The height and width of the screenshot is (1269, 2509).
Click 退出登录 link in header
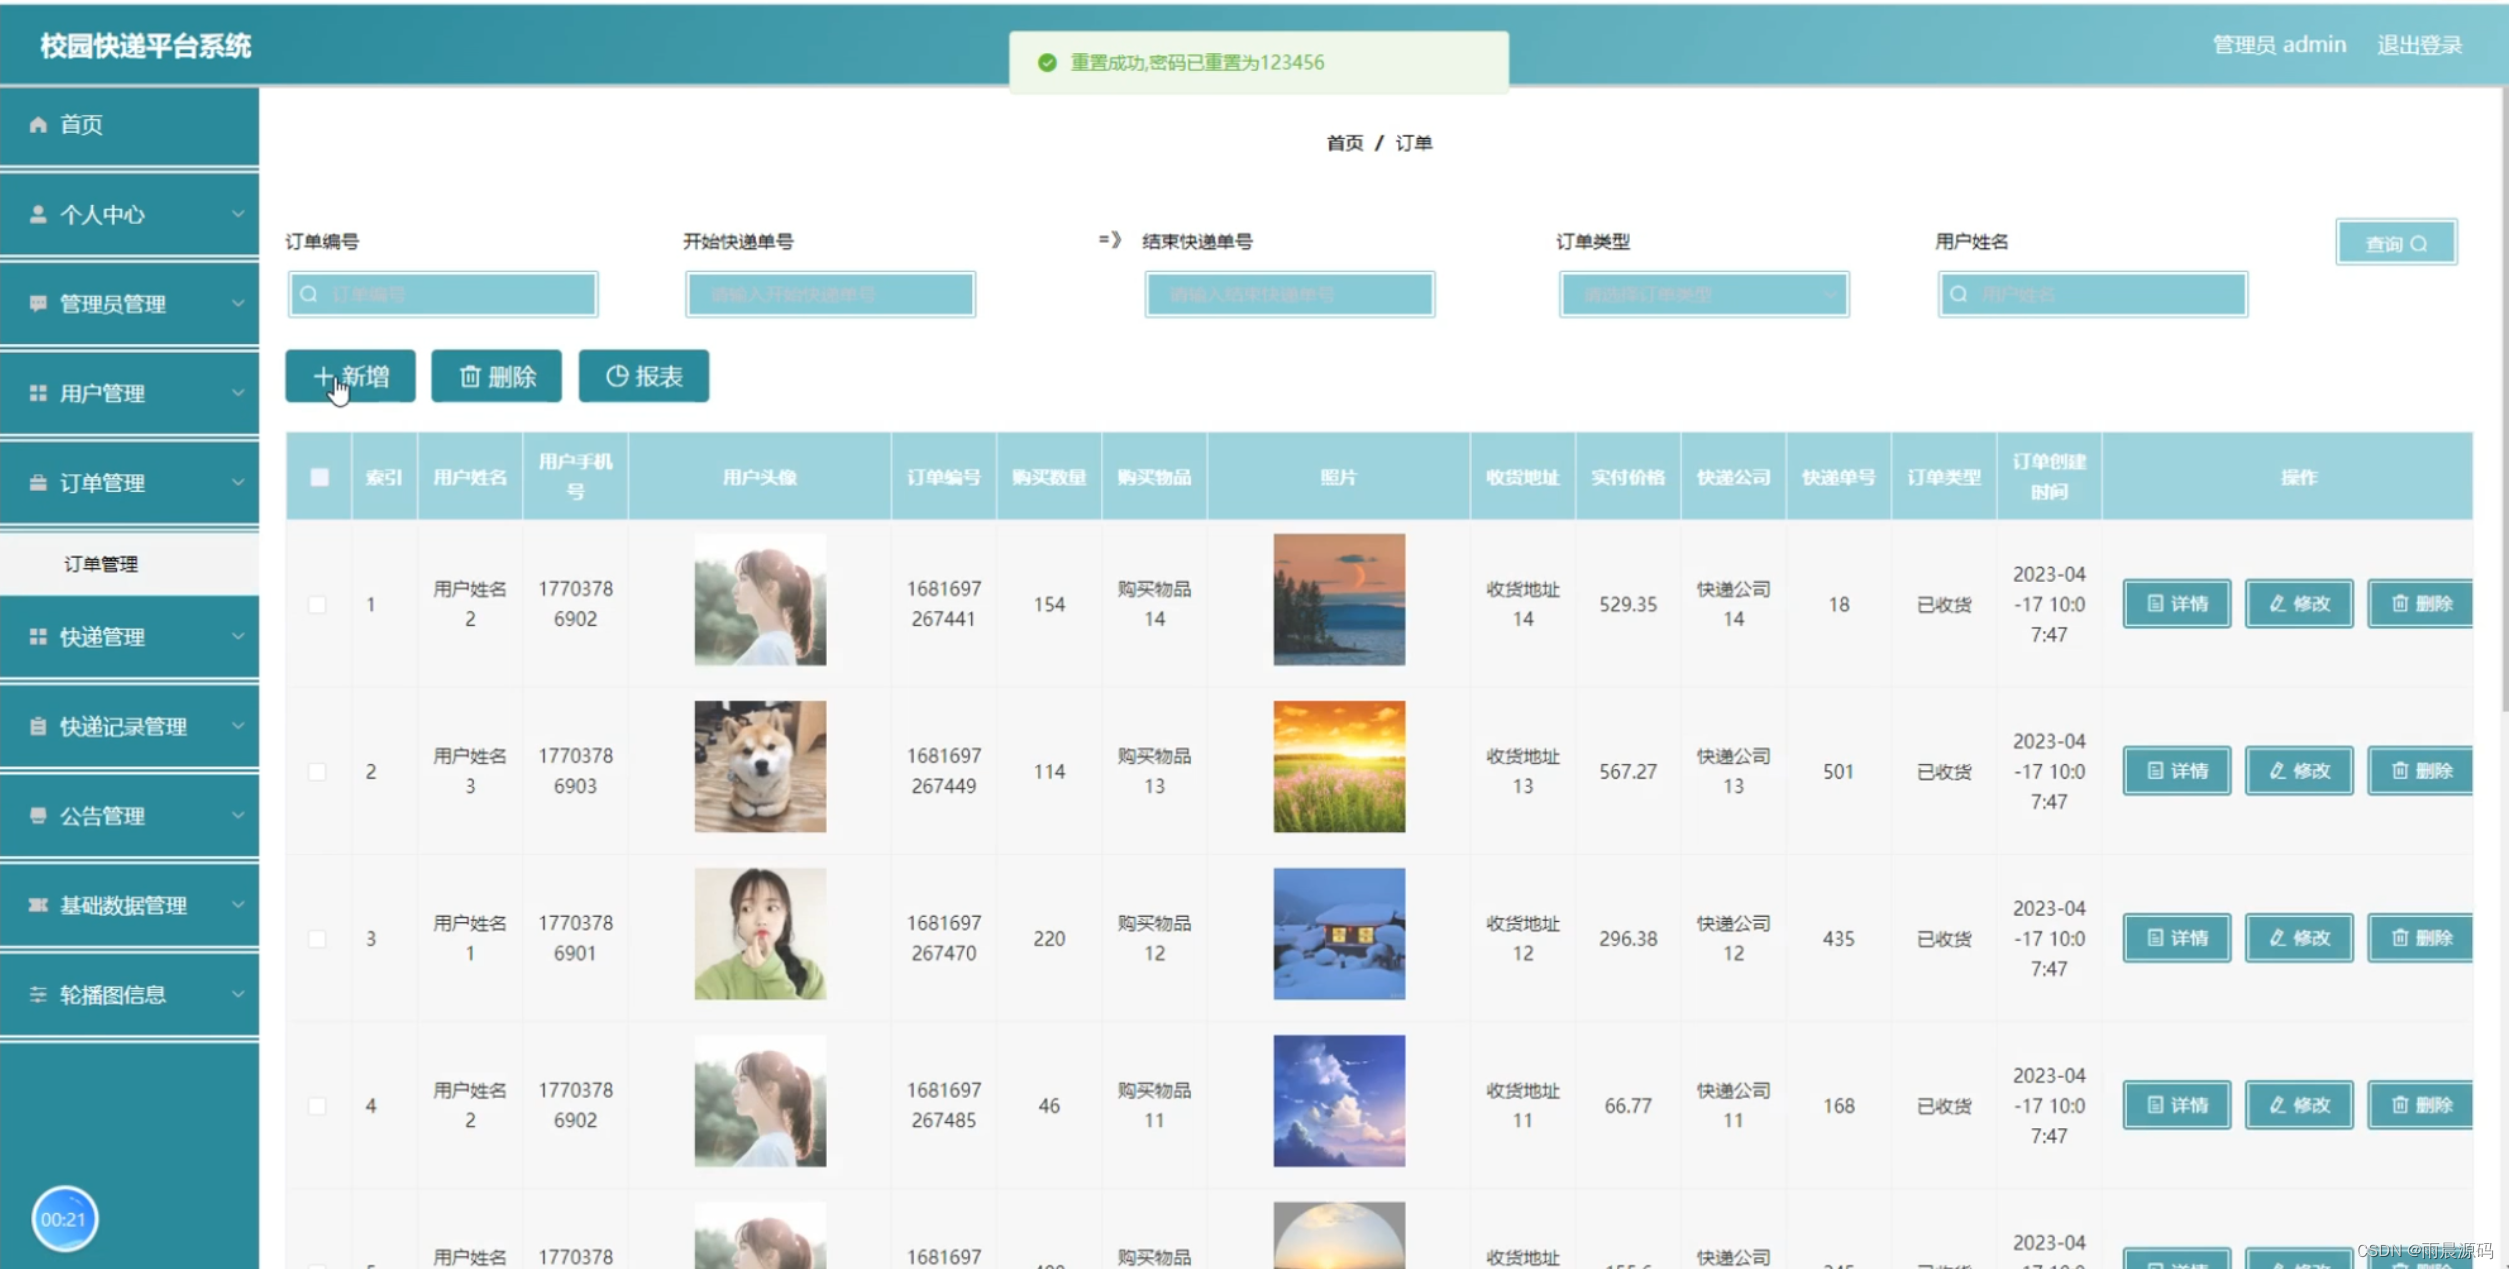[x=2418, y=45]
